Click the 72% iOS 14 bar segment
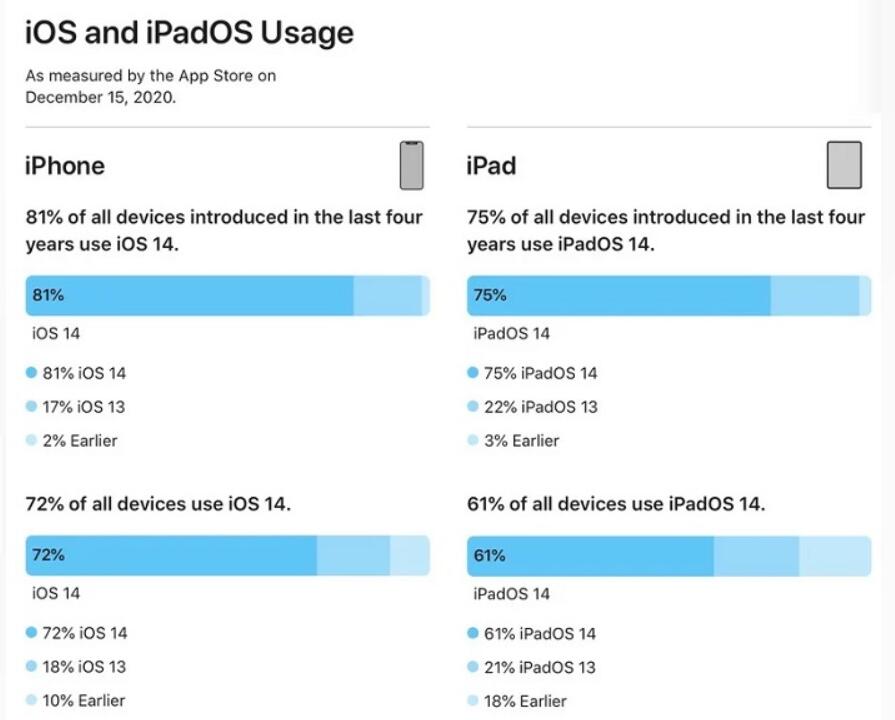895x720 pixels. coord(171,556)
